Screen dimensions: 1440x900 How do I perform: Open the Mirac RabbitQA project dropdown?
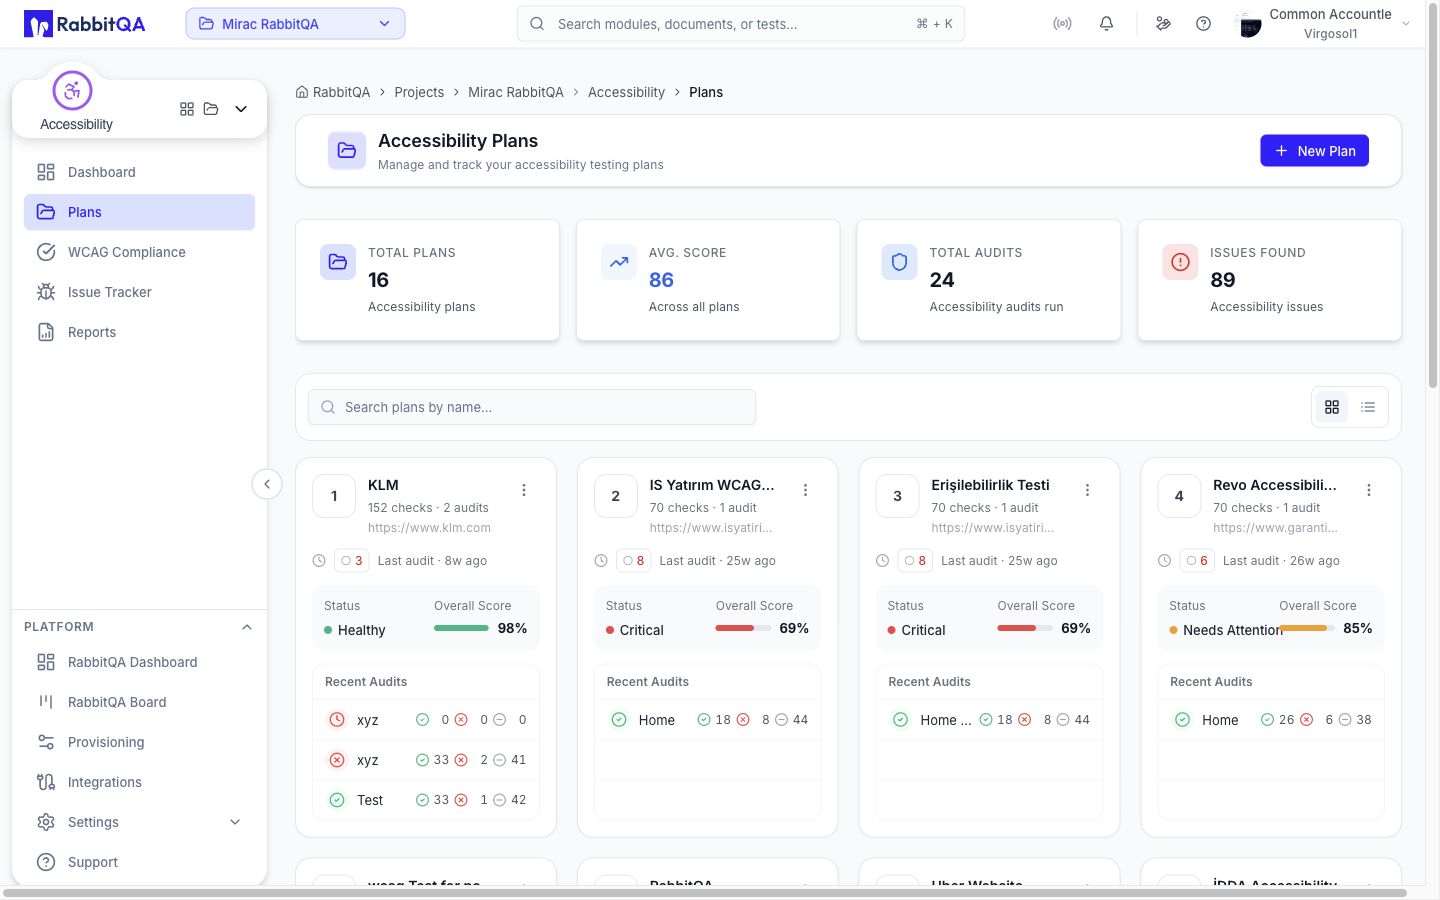click(x=295, y=24)
